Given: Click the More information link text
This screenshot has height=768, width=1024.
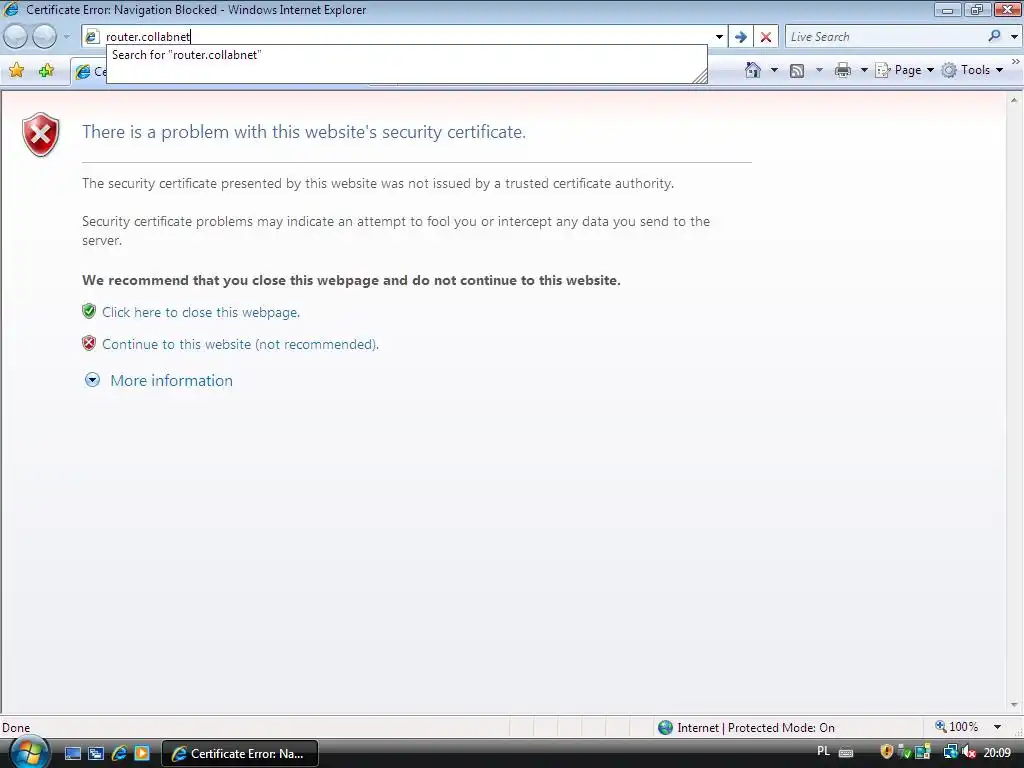Looking at the screenshot, I should pos(172,381).
